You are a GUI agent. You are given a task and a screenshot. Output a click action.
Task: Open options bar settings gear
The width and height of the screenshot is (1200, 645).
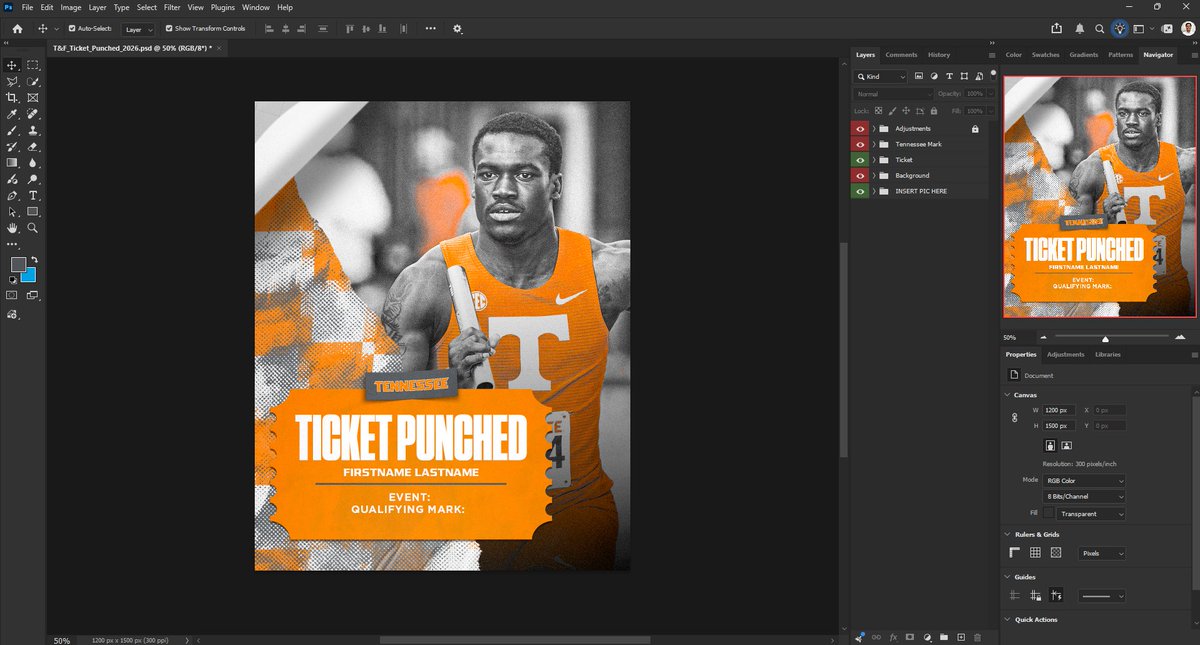point(458,29)
